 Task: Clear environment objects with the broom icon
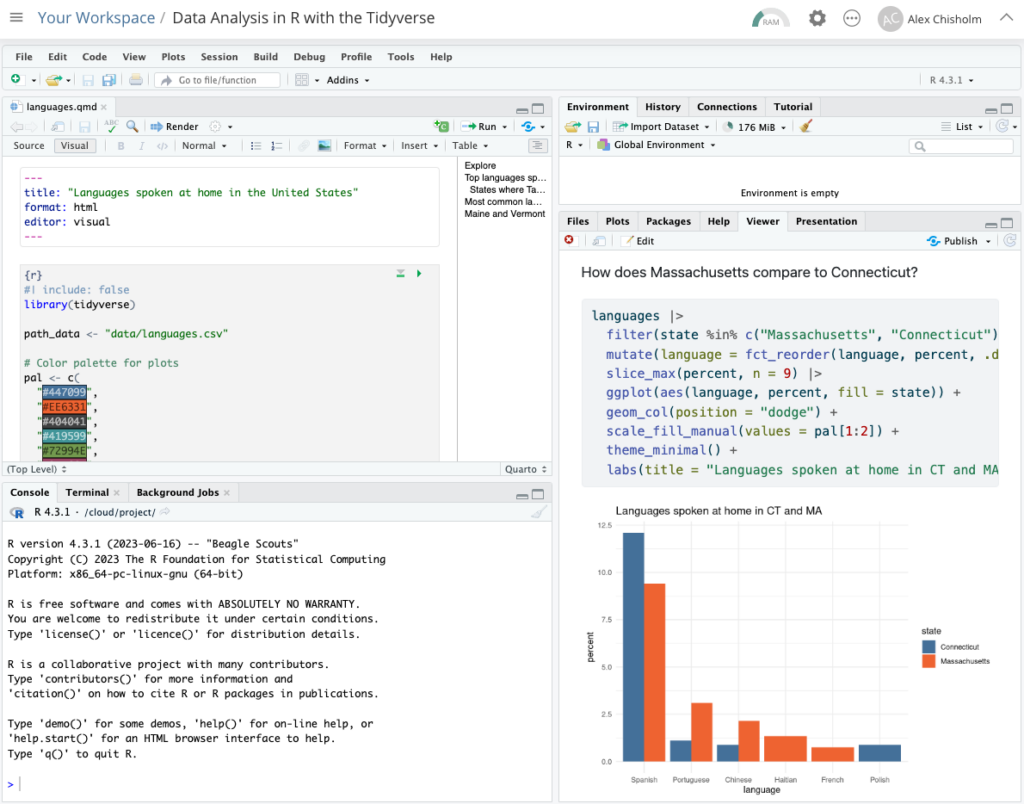click(x=806, y=127)
